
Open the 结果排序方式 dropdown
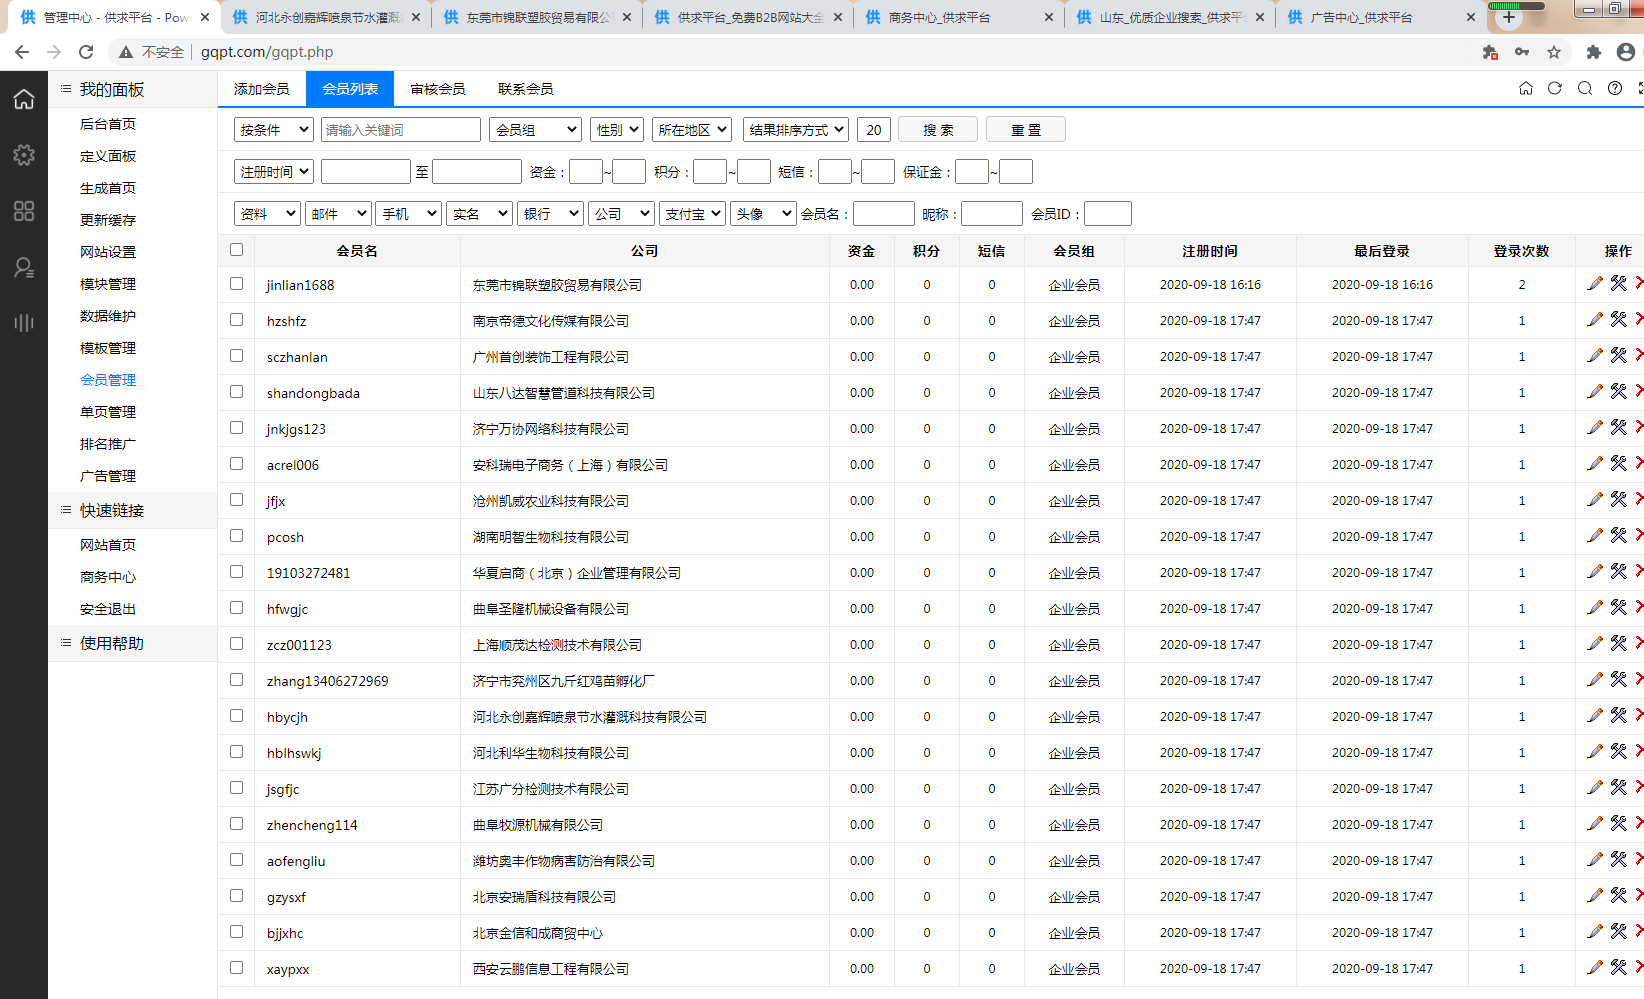click(796, 130)
